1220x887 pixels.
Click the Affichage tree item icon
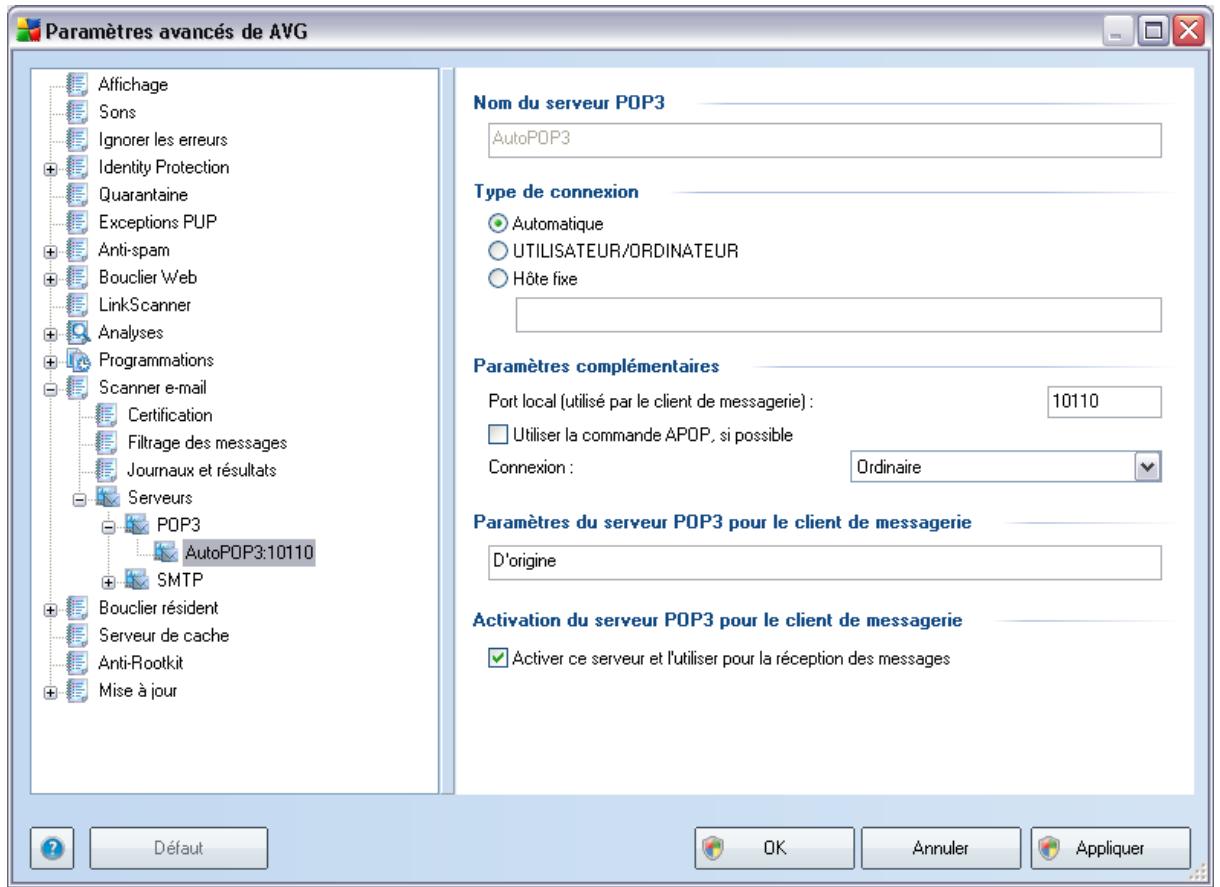[76, 85]
